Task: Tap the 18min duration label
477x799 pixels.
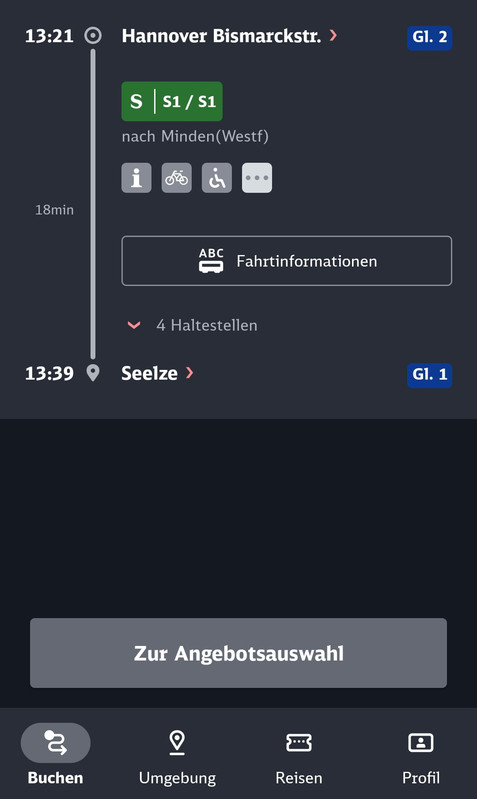Action: pos(54,210)
